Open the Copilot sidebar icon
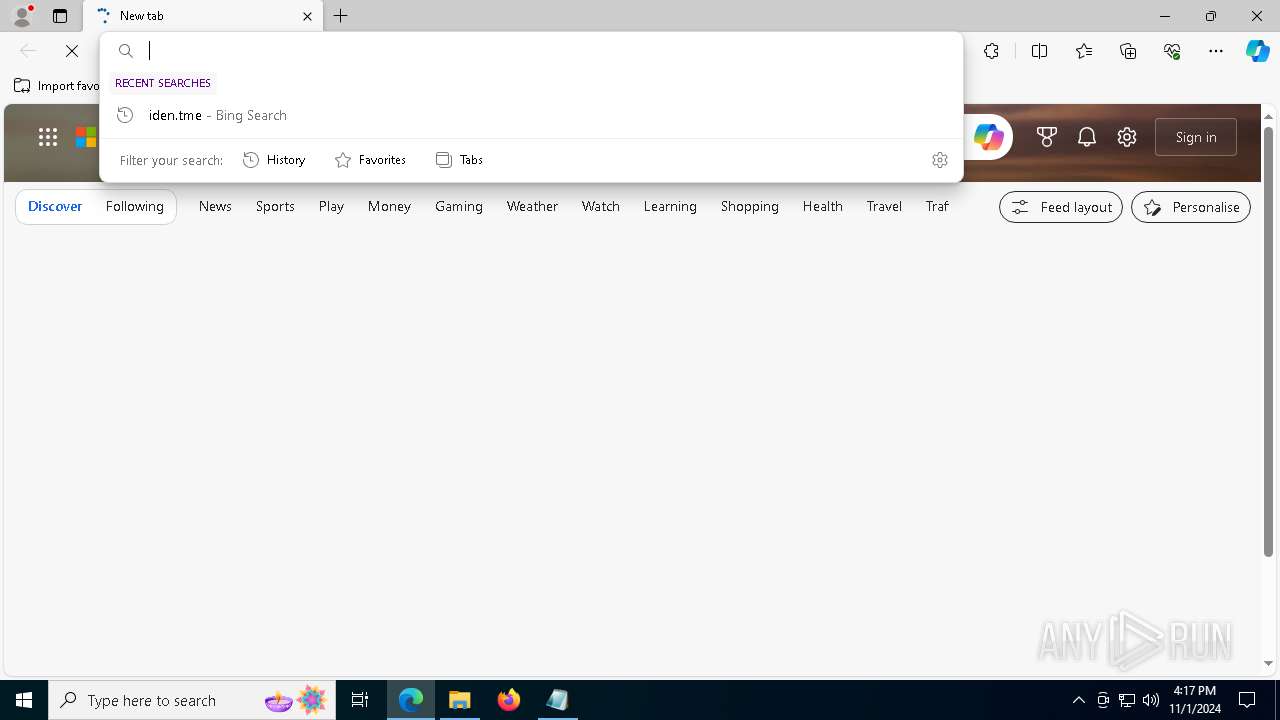The width and height of the screenshot is (1280, 720). point(1257,51)
